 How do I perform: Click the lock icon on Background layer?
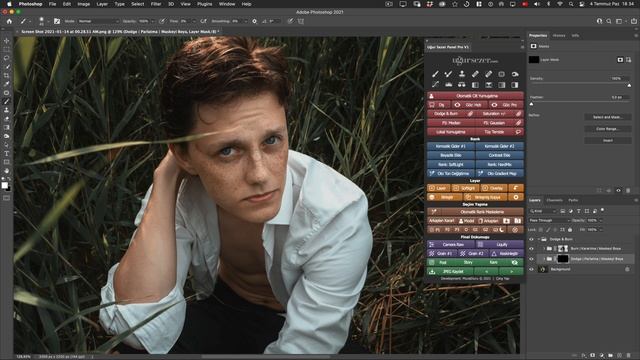627,269
